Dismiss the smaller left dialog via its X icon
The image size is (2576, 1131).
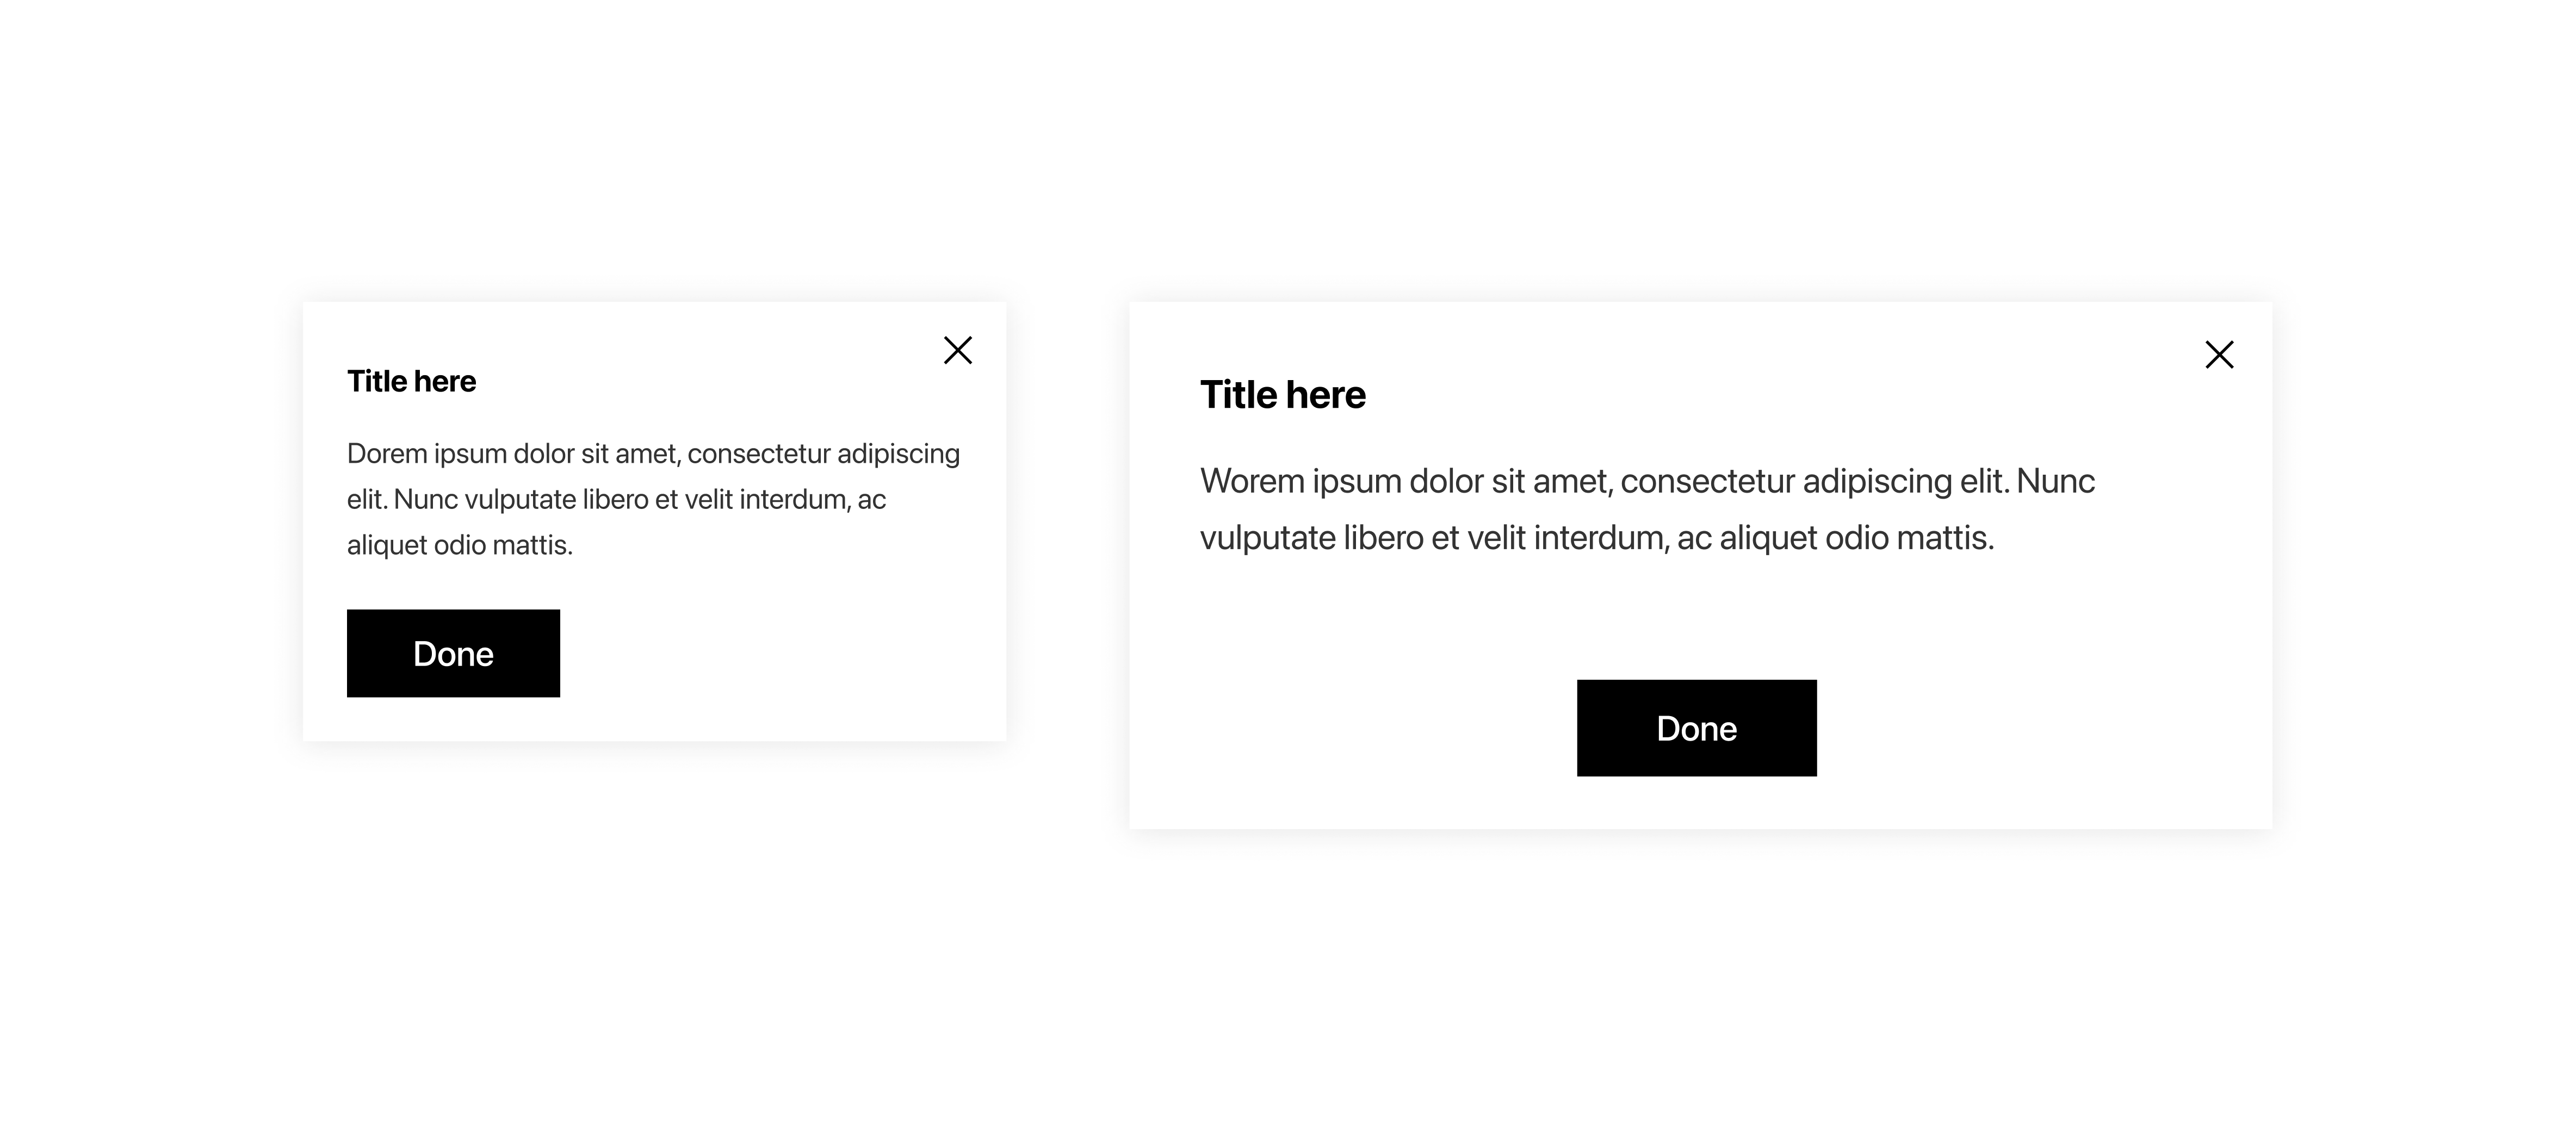[958, 349]
